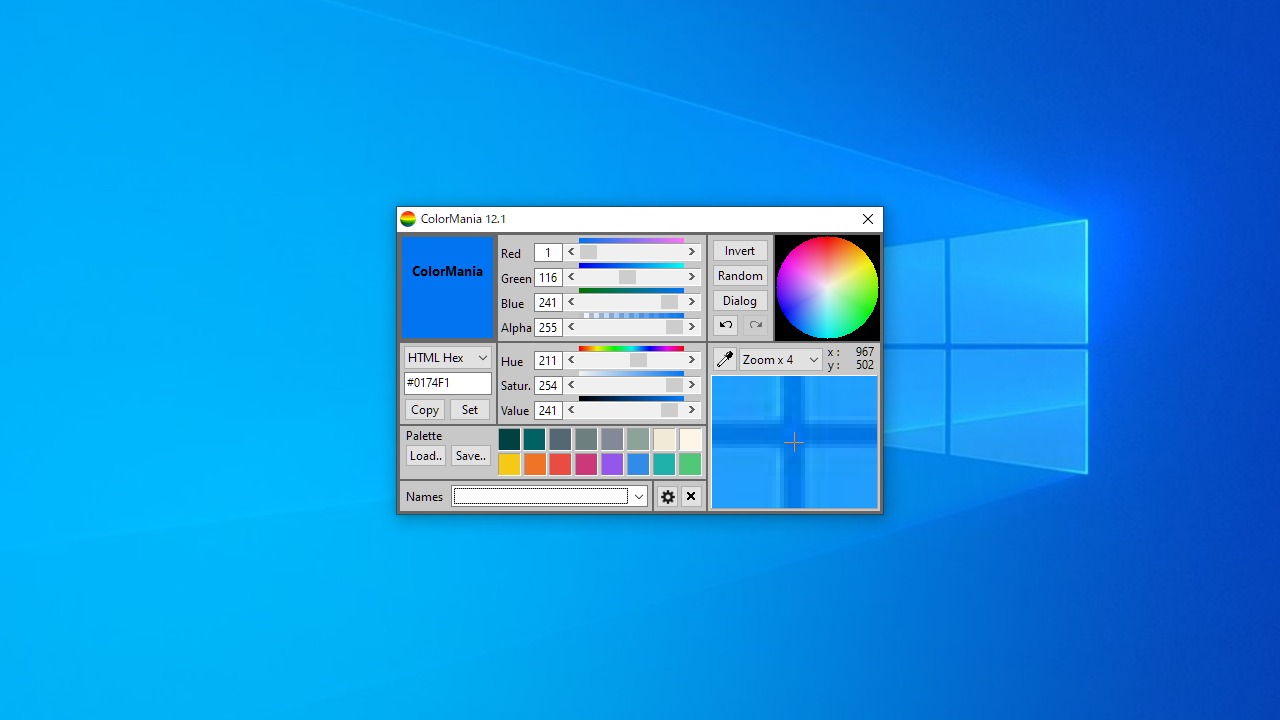Select the rightmost cream palette swatch

690,439
